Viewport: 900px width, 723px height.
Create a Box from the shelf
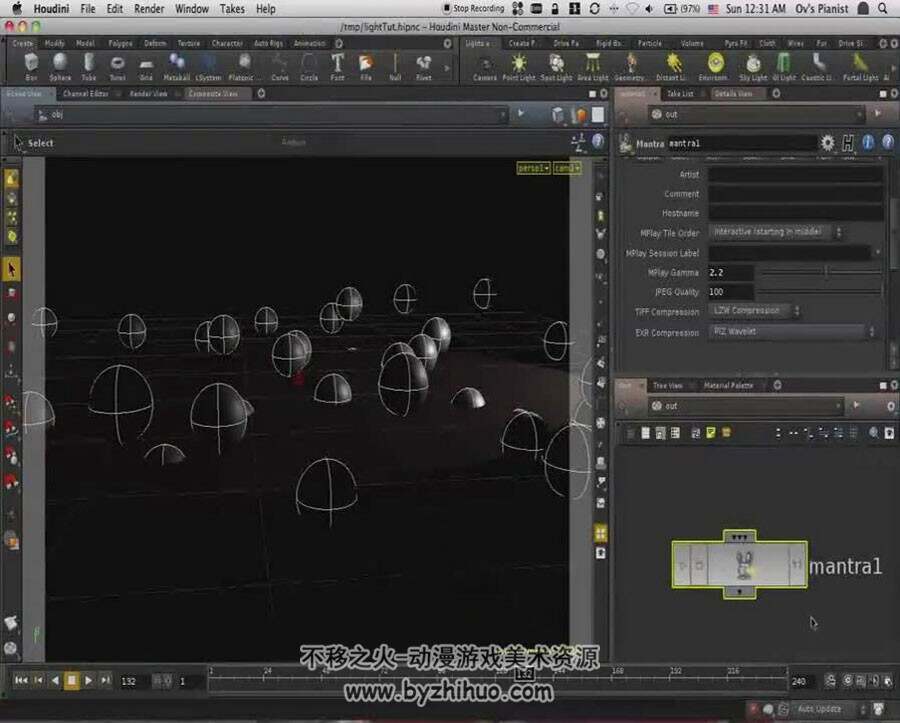click(31, 67)
